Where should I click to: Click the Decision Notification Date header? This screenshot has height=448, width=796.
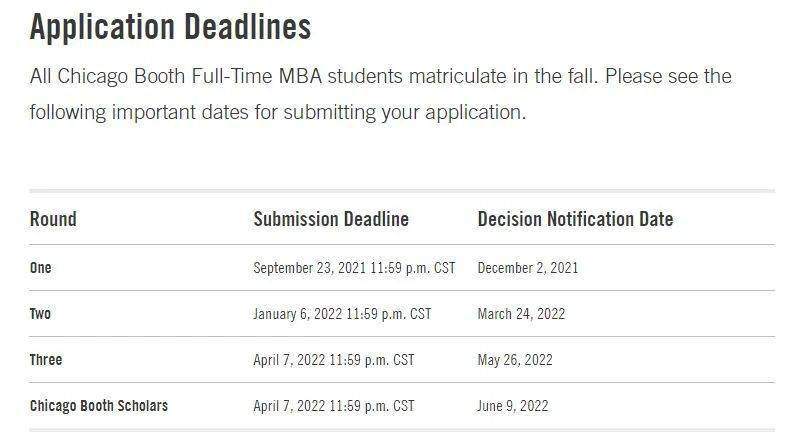(575, 219)
